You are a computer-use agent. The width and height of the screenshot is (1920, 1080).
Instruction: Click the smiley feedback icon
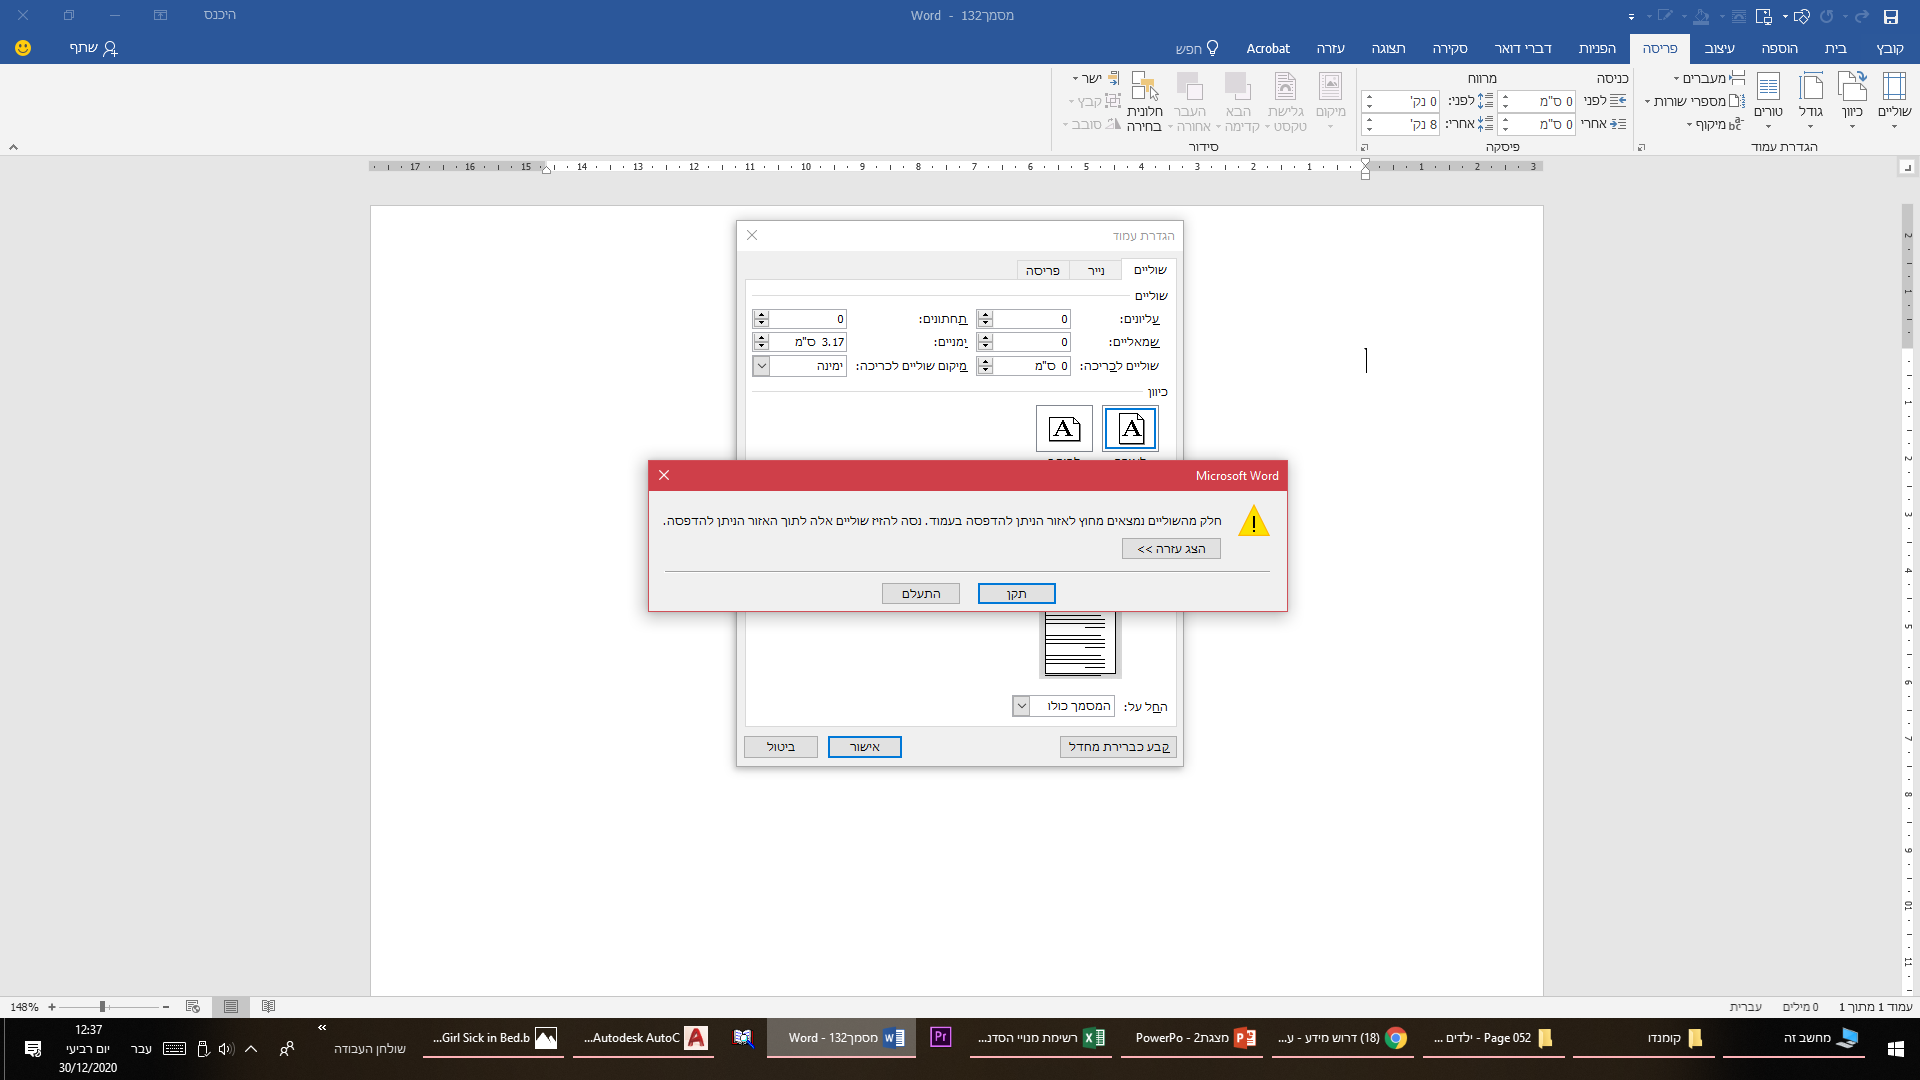(x=23, y=48)
